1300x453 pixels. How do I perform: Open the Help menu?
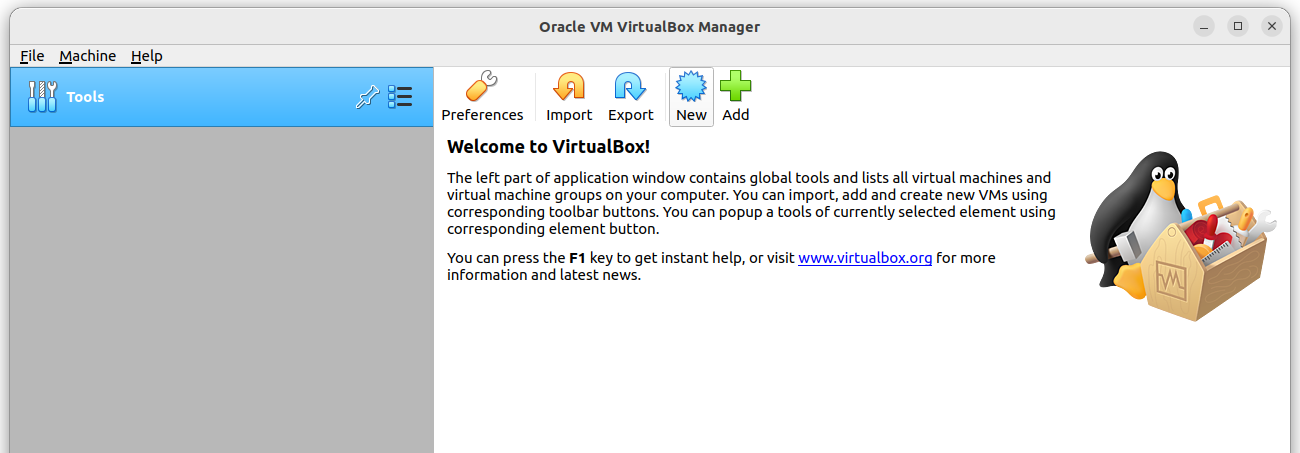click(x=146, y=56)
